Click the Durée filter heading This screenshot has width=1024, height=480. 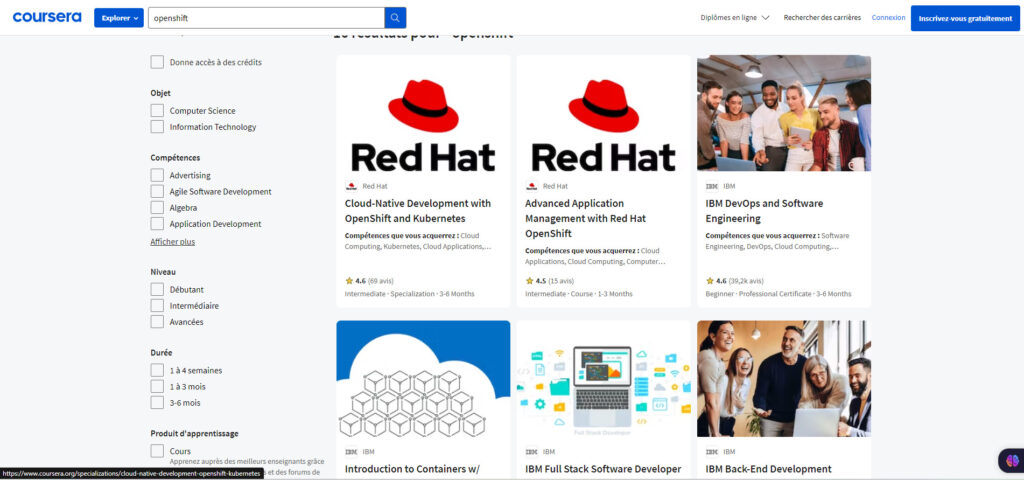[161, 353]
